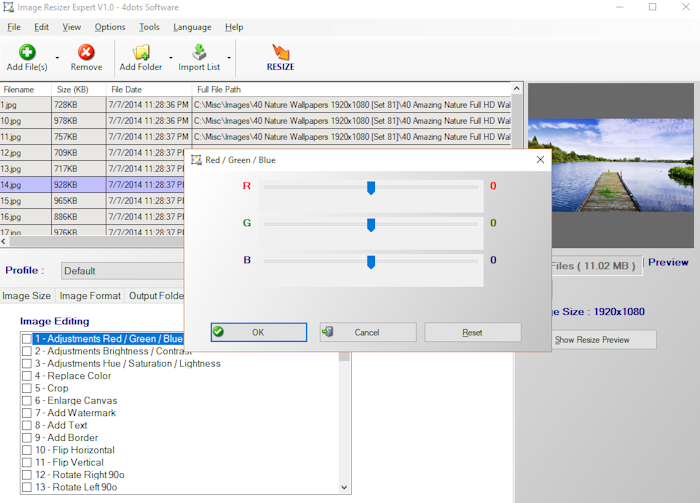Open the Add Folder dropdown arrow
Screen dimensions: 700x503
[x=171, y=58]
